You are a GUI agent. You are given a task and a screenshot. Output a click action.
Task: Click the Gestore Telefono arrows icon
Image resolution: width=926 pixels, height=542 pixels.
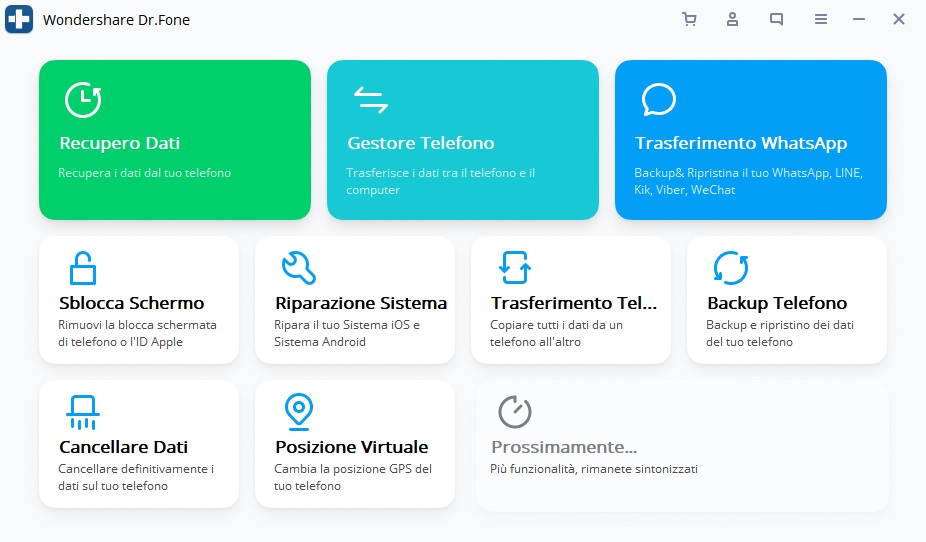click(x=371, y=100)
